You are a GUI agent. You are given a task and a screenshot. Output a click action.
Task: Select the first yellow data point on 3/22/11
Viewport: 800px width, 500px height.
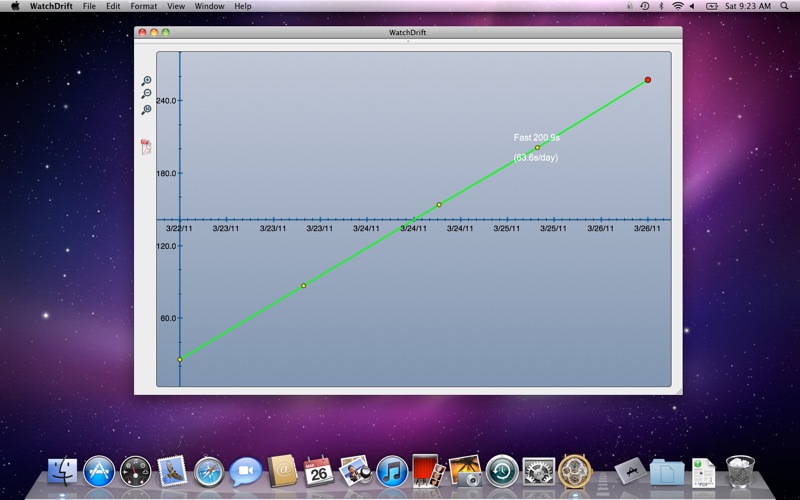(x=180, y=360)
